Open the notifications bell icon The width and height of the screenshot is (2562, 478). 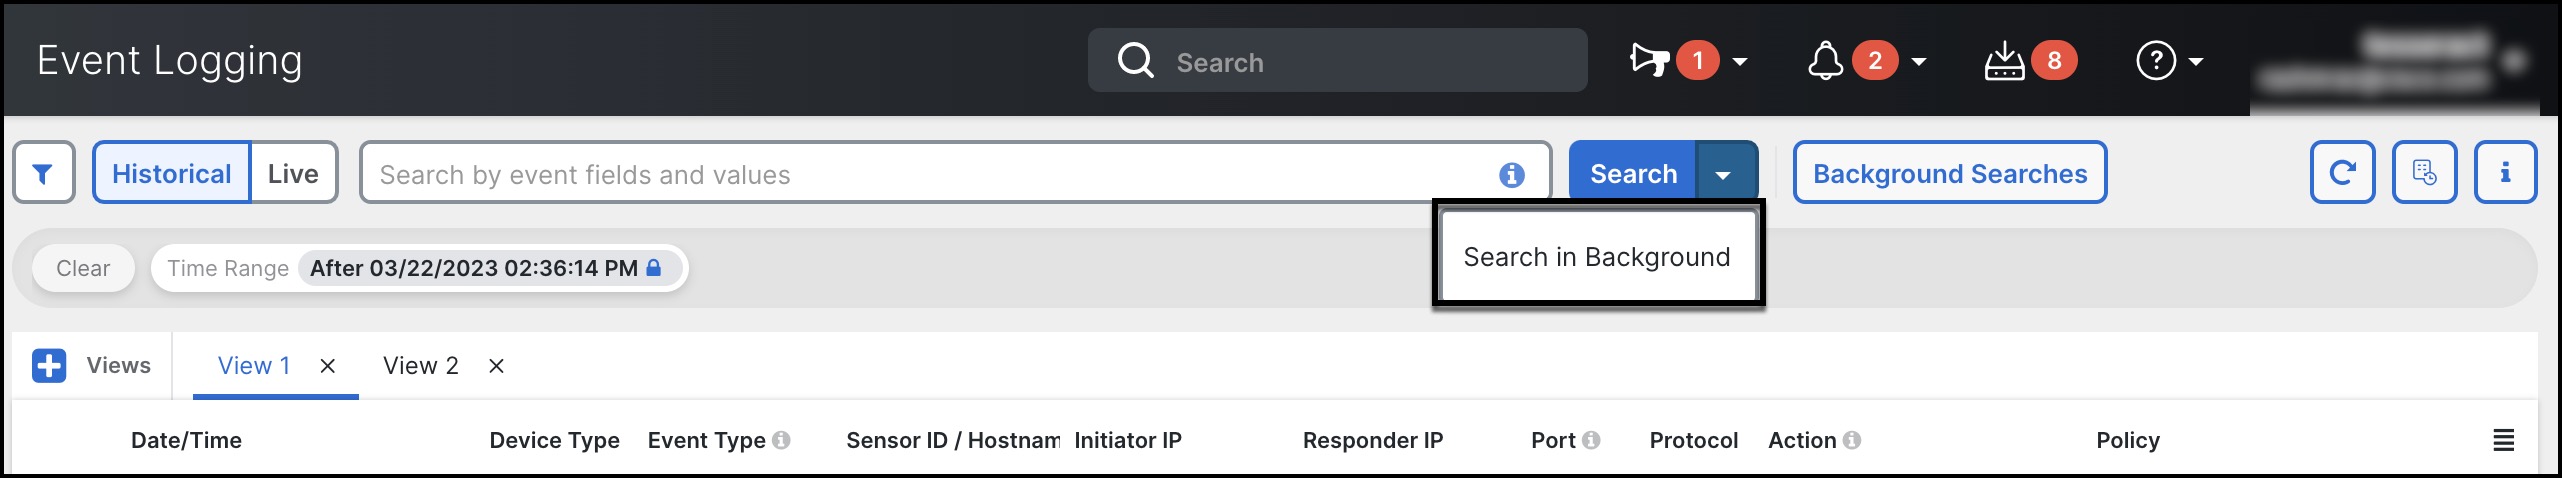pos(1825,61)
